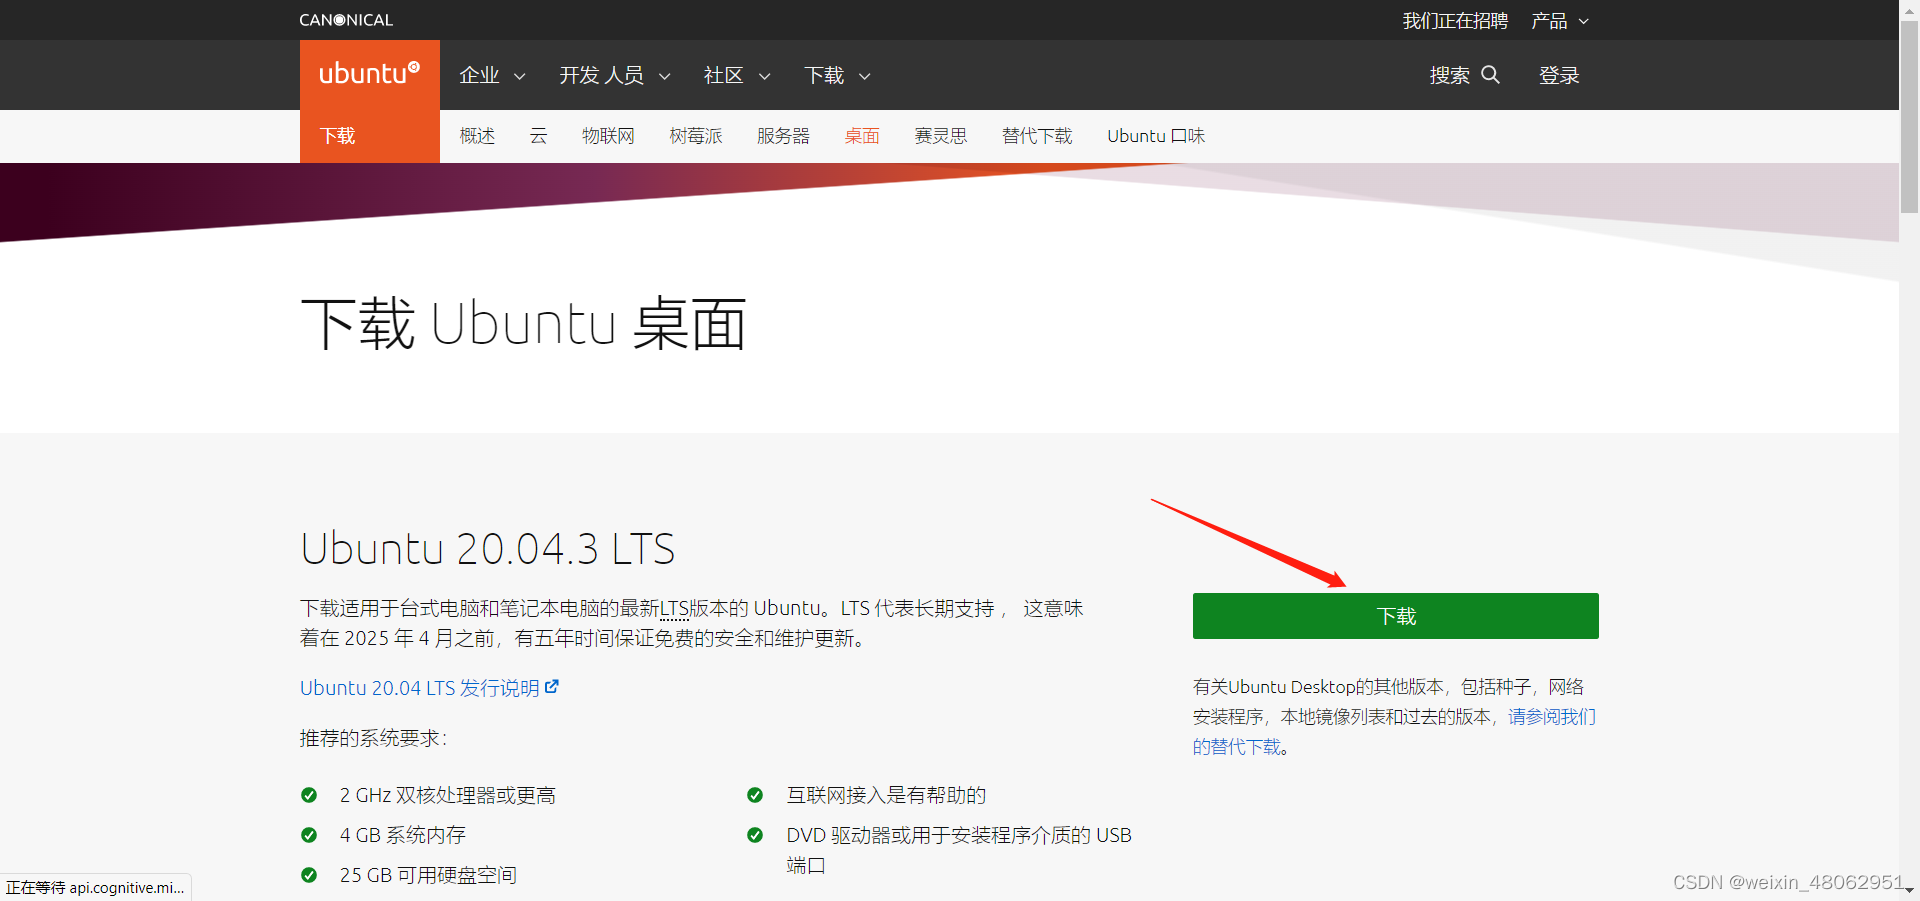1920x901 pixels.
Task: Click the 搜索 search text
Action: pos(1450,75)
